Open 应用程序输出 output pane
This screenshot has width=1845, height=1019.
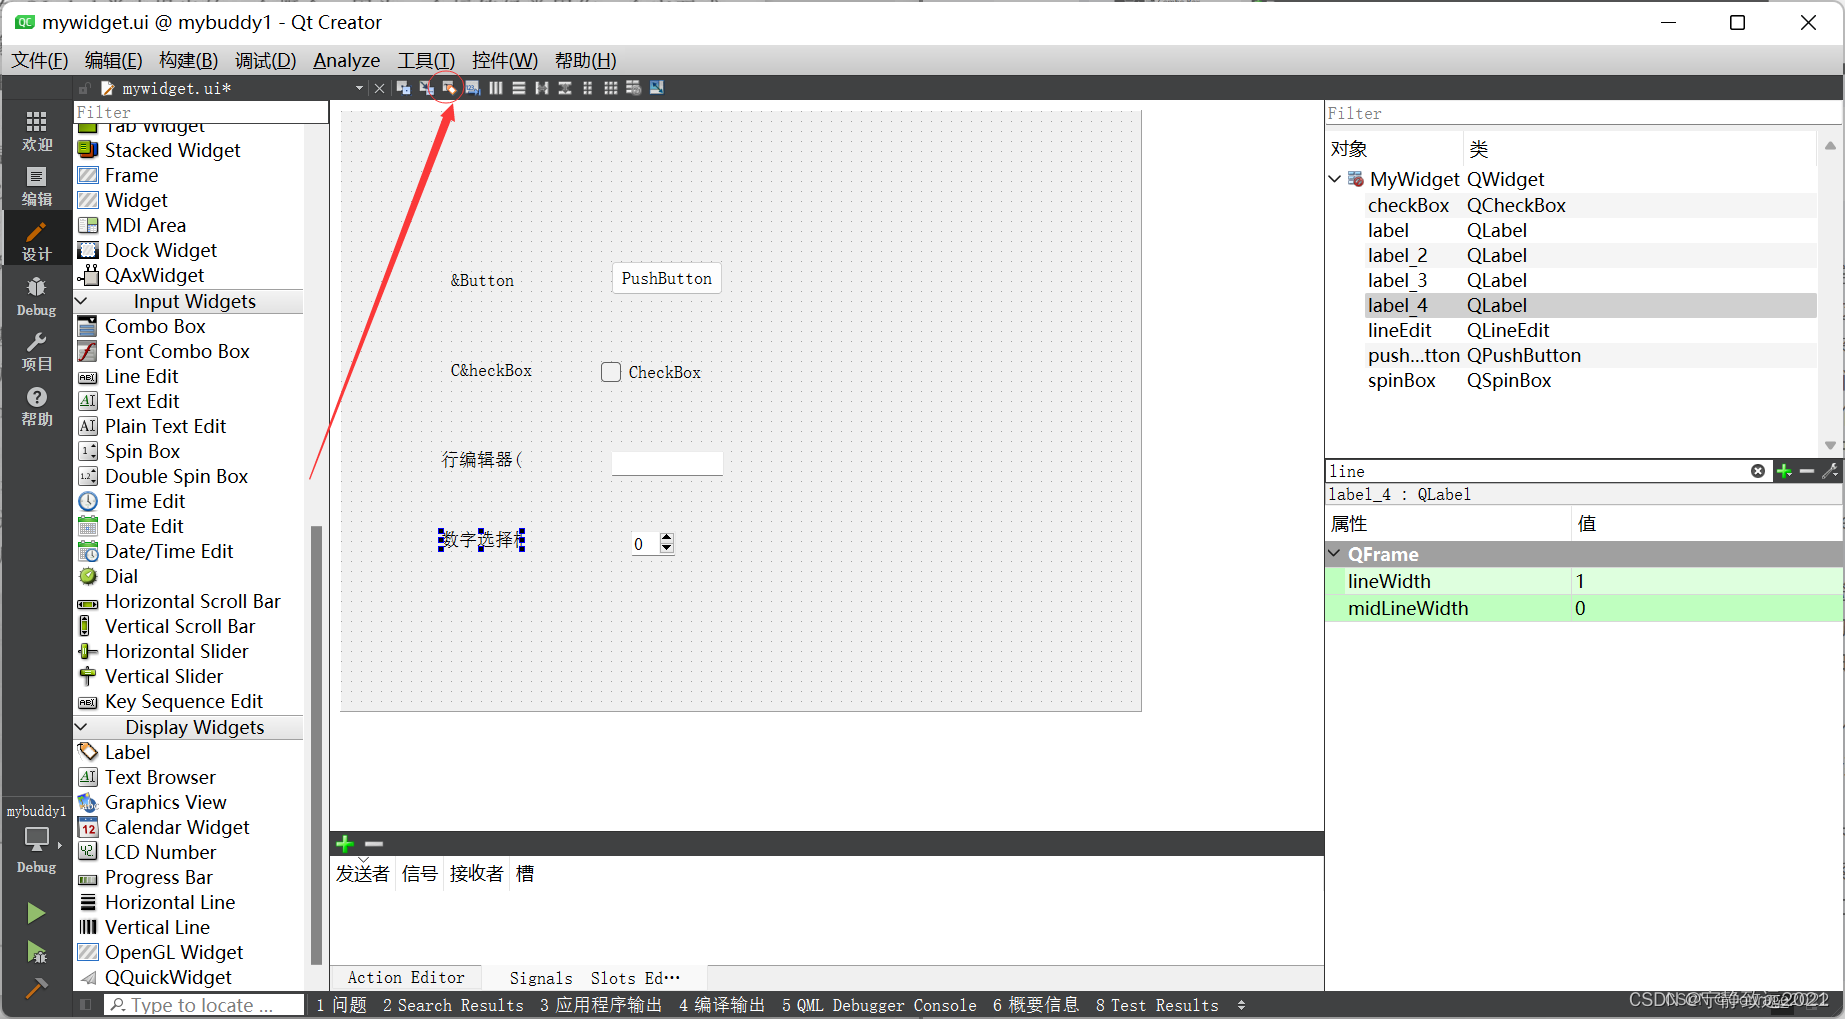point(600,1005)
